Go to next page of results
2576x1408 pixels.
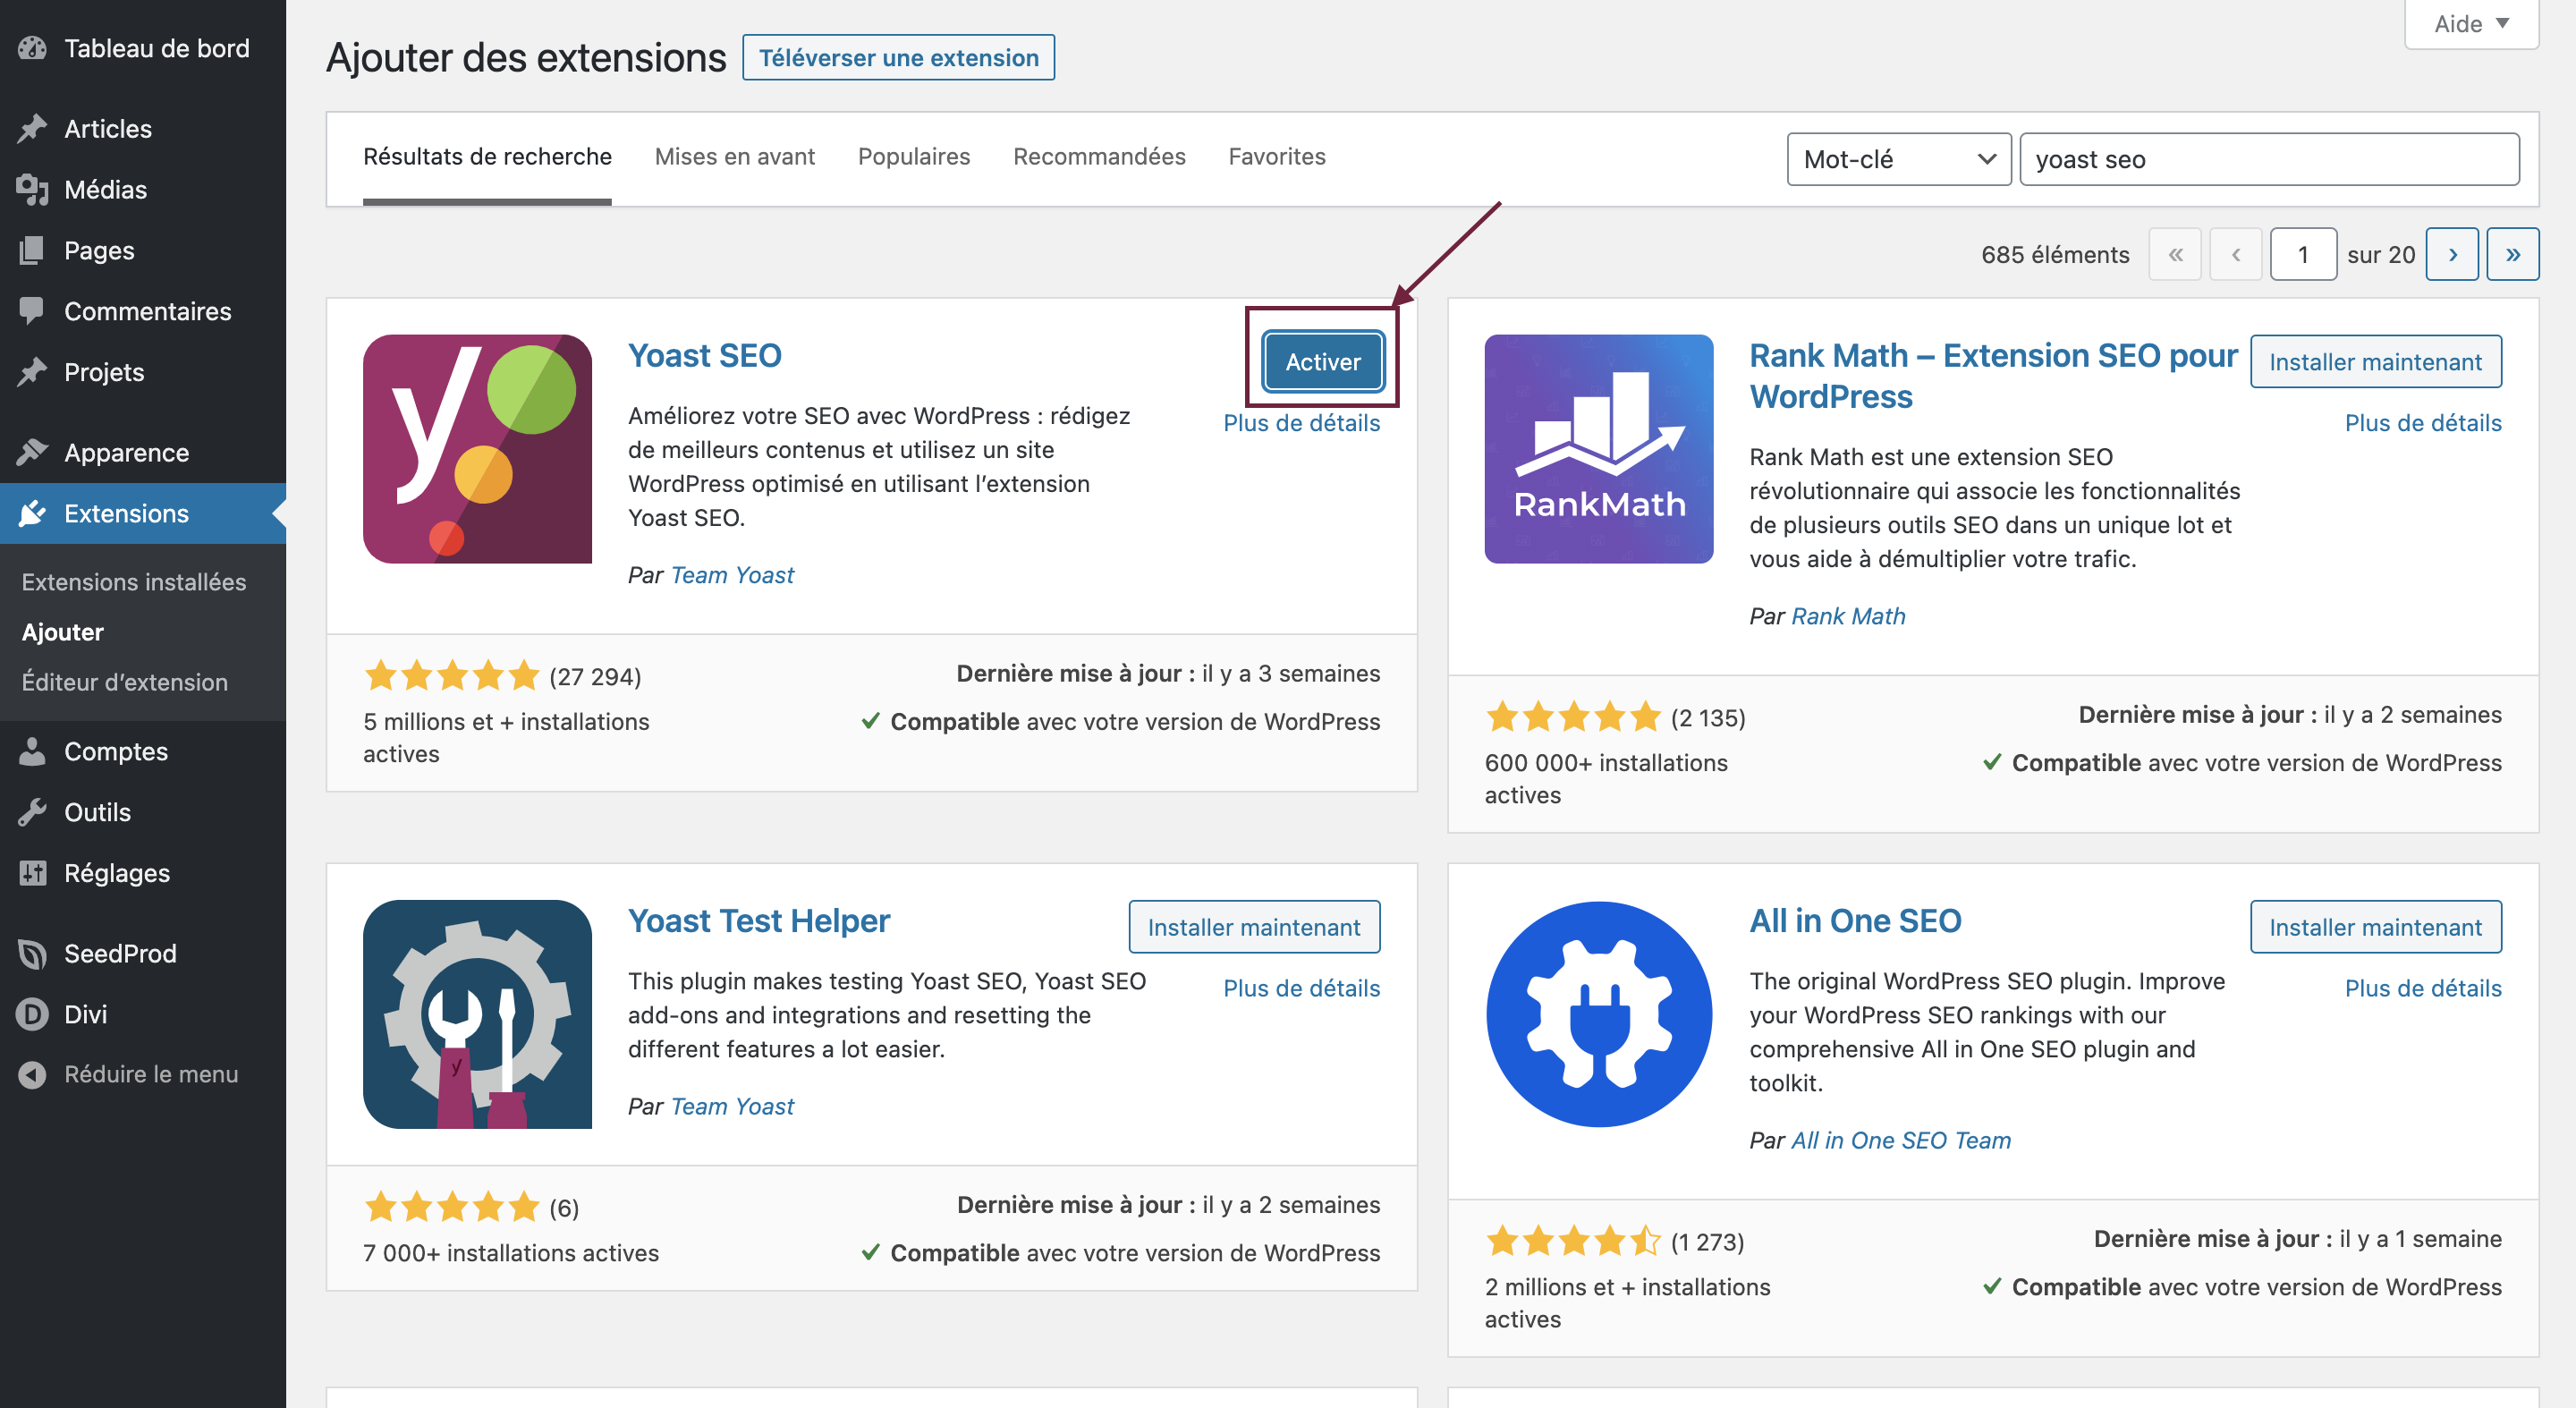(x=2452, y=254)
